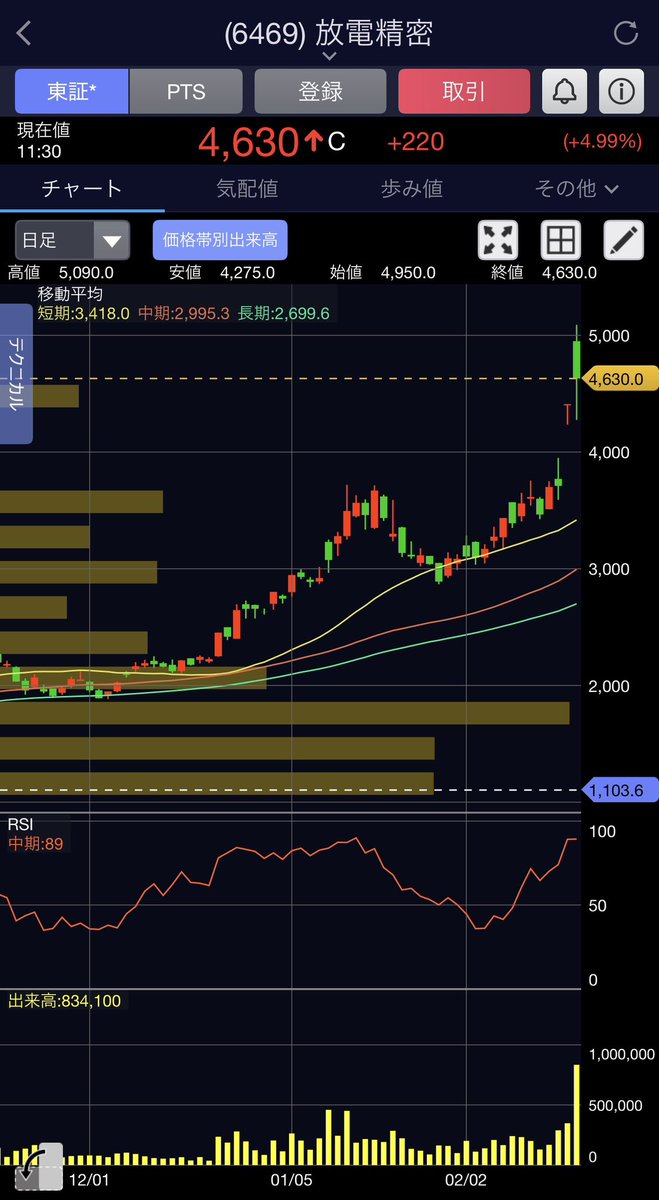Go back with the left chevron icon

[25, 33]
